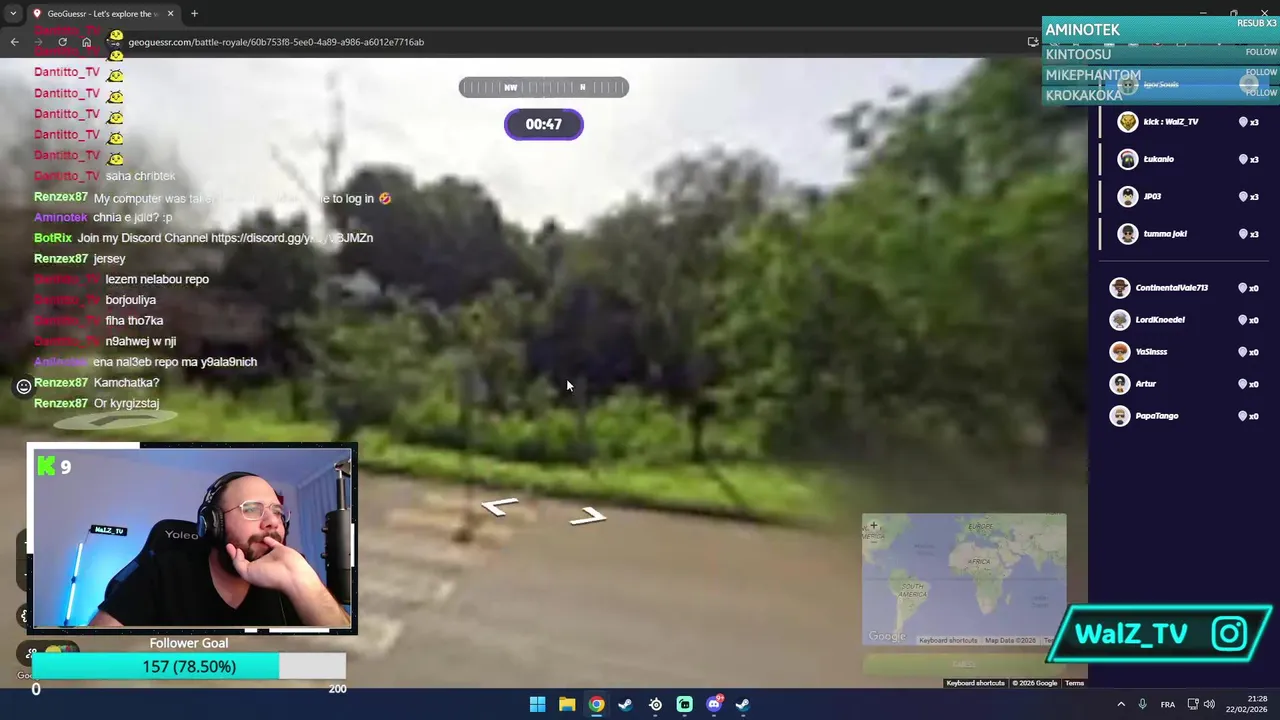Click PapaTango player avatar
The image size is (1280, 720).
(1120, 416)
